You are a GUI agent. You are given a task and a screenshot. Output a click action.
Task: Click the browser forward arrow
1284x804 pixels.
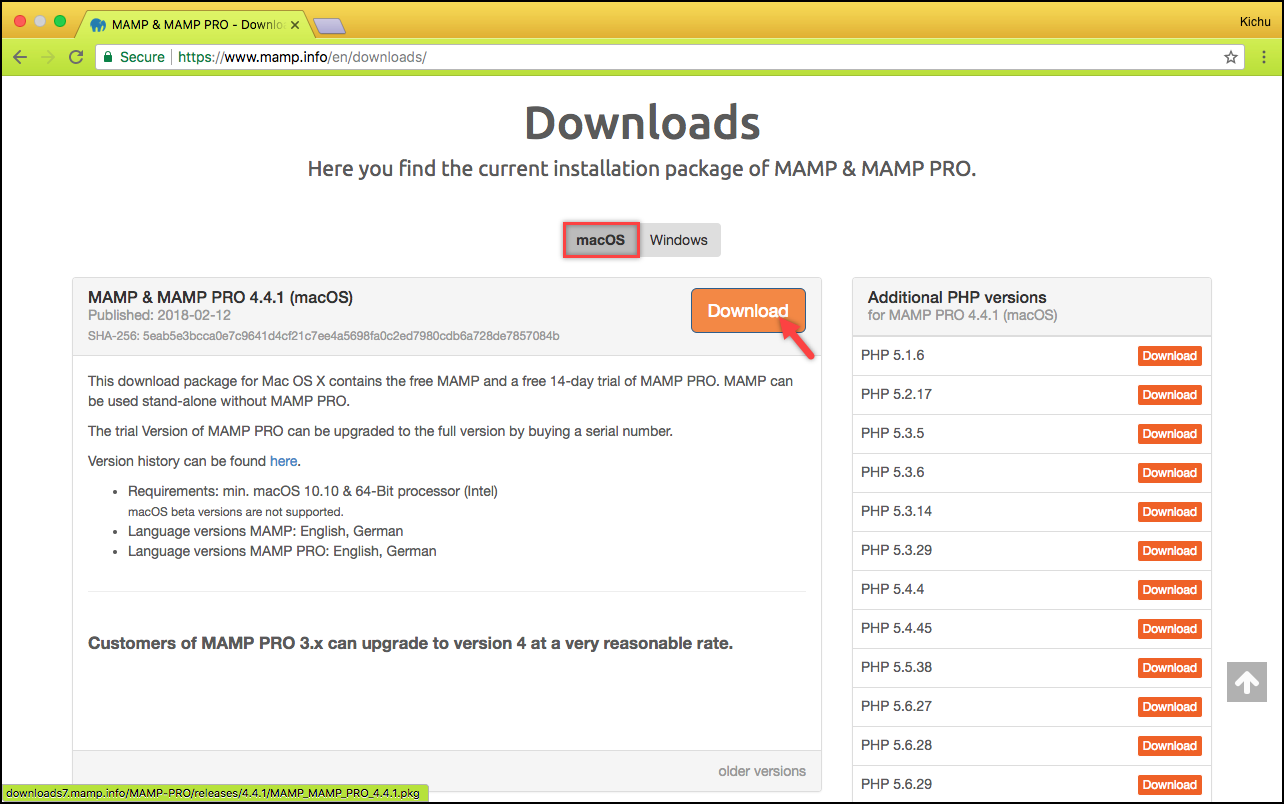point(48,57)
